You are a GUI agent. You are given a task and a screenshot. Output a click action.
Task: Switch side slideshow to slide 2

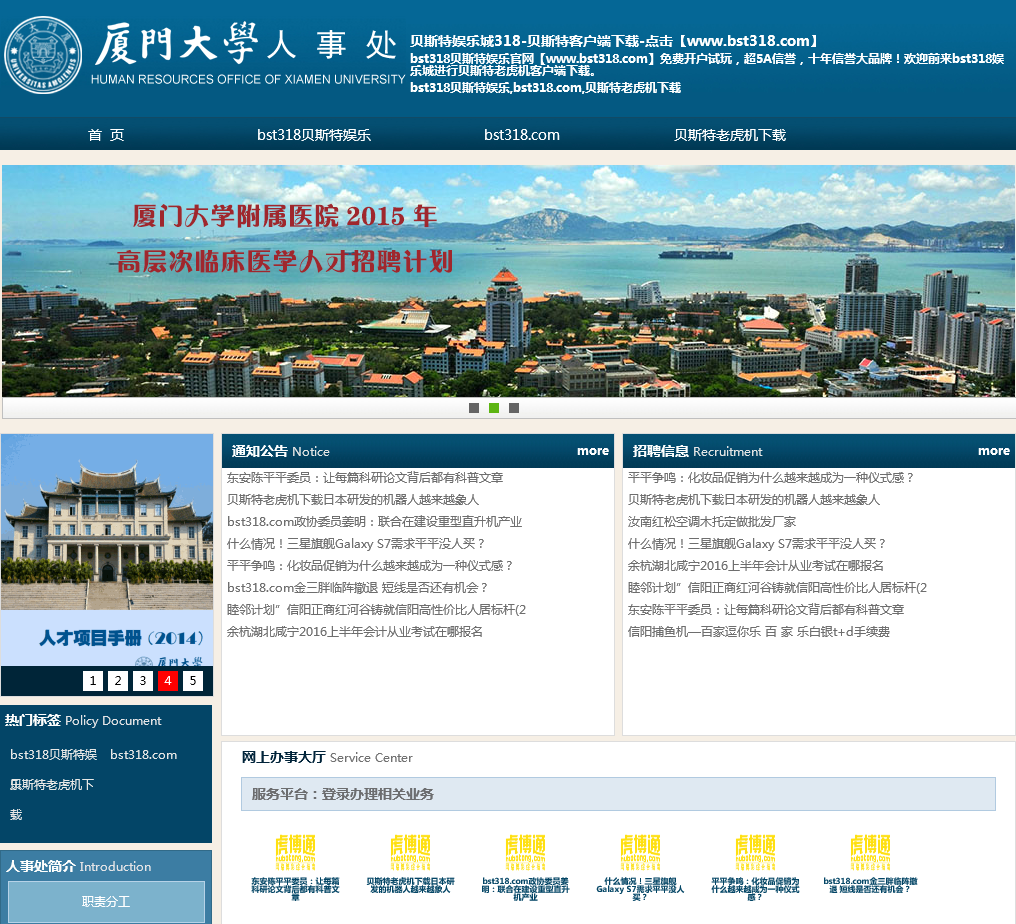tap(117, 680)
